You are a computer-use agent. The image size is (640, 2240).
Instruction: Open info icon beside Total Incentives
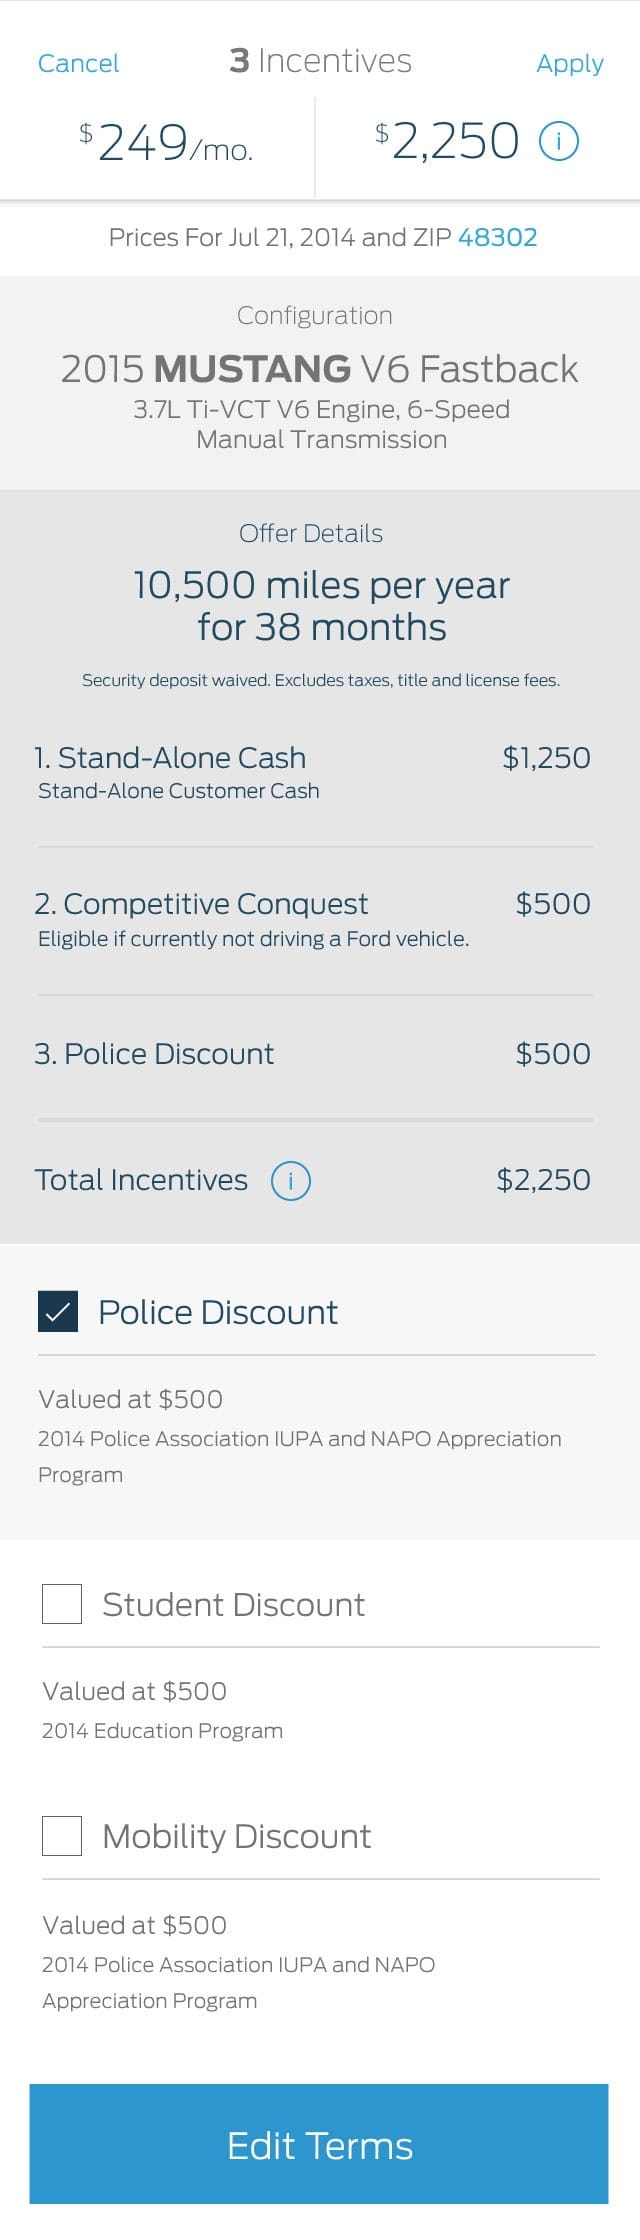[291, 1181]
